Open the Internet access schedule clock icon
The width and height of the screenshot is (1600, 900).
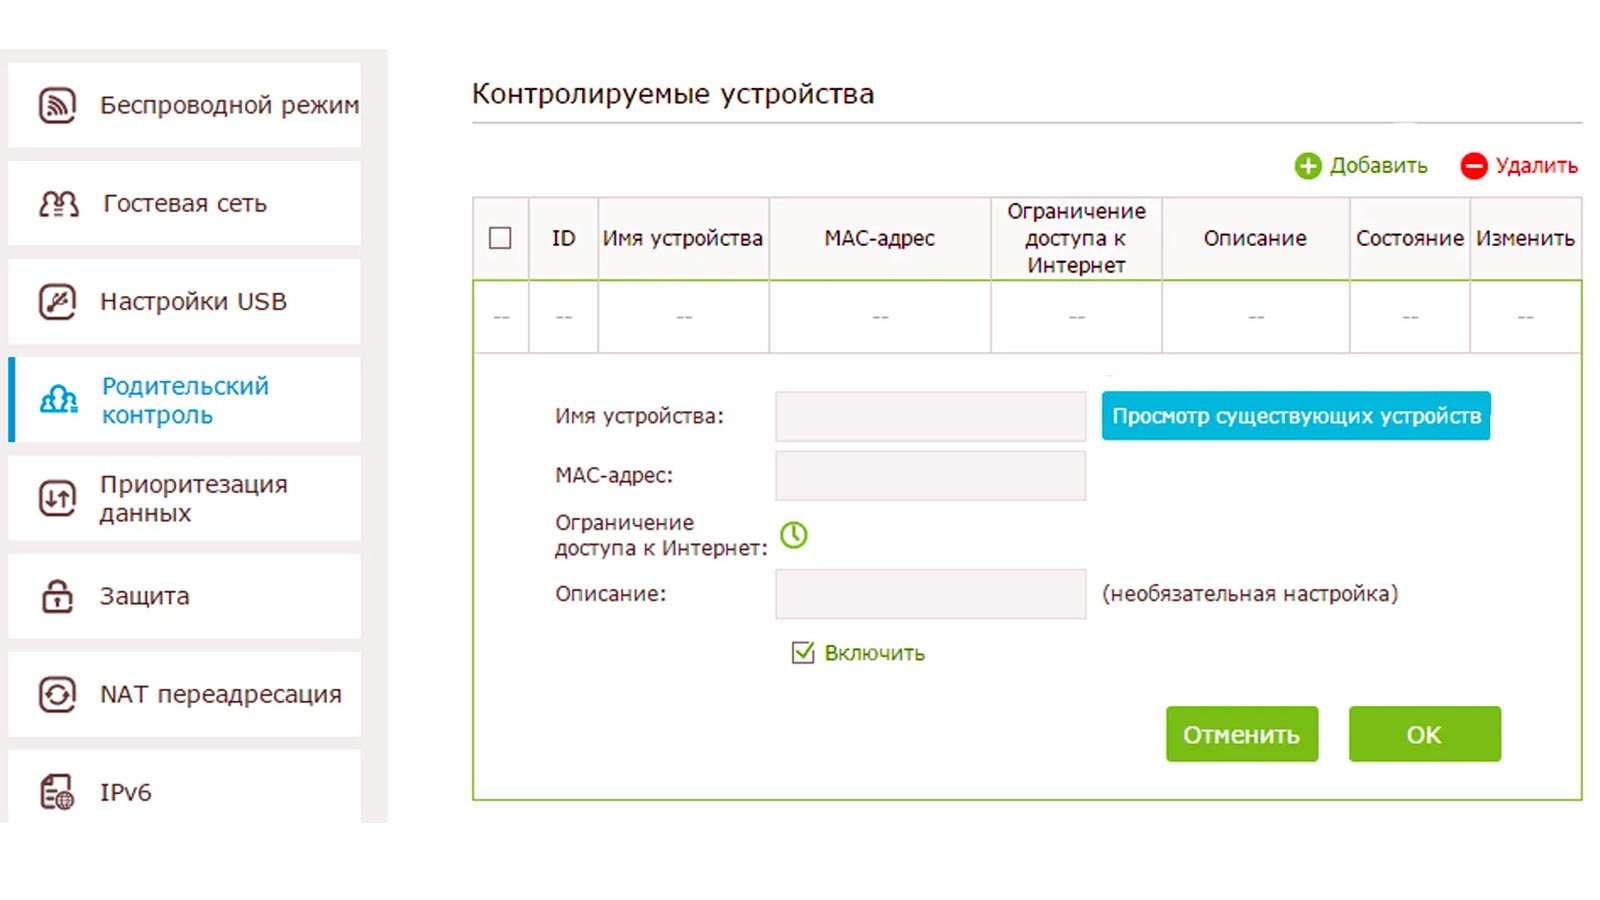tap(794, 535)
